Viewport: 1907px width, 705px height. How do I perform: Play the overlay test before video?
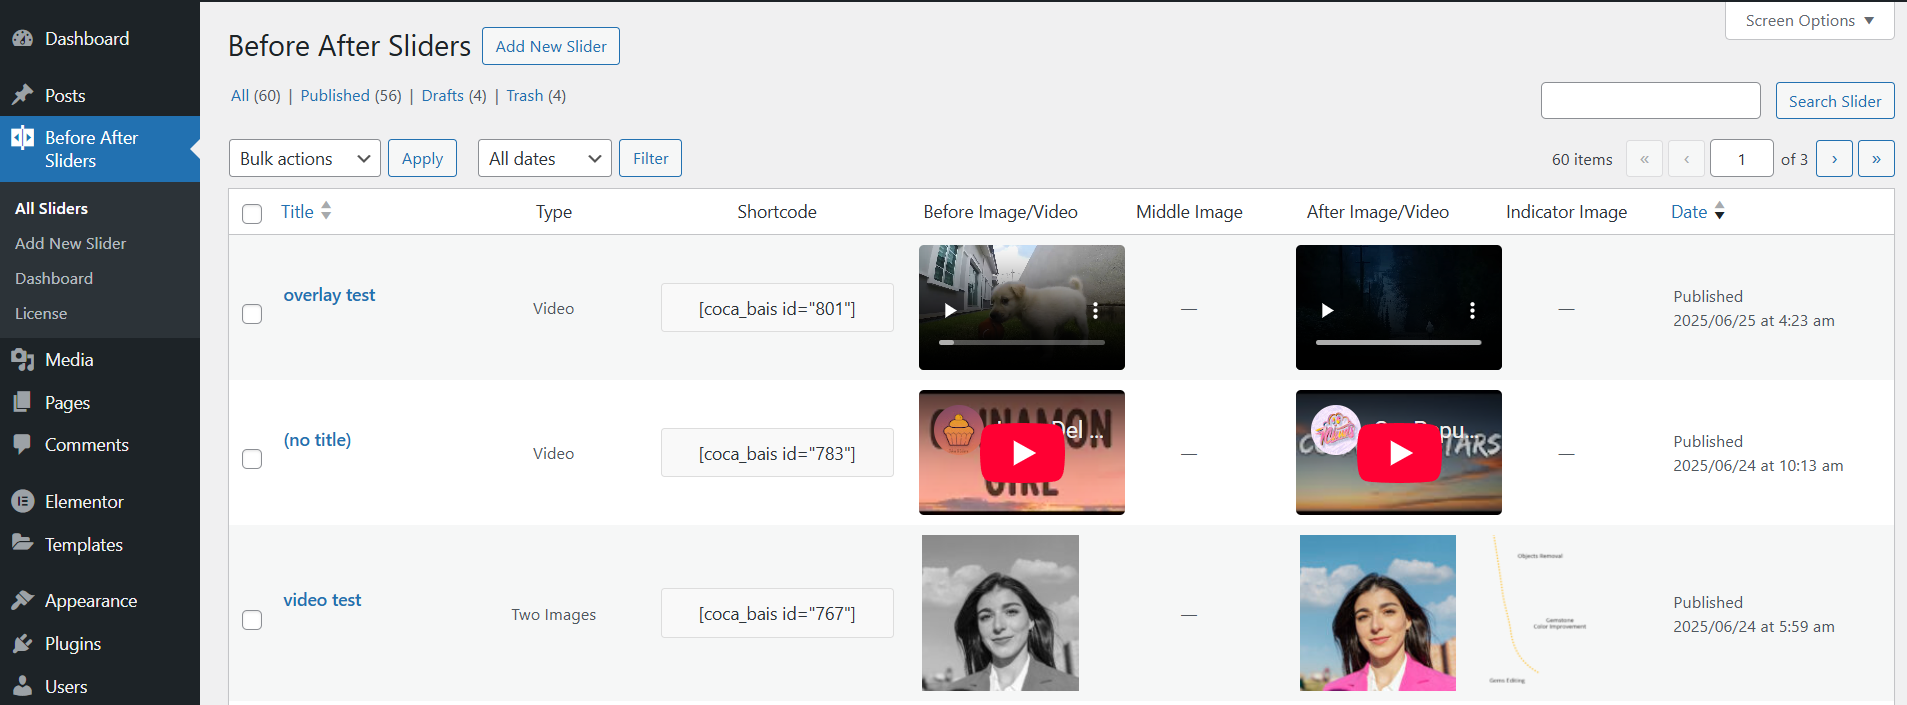click(x=951, y=310)
